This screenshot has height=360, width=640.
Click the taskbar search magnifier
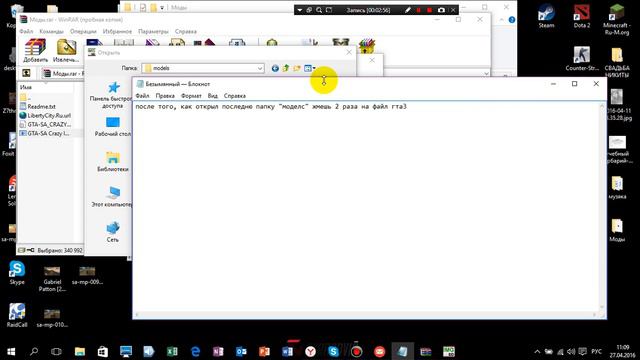point(34,351)
